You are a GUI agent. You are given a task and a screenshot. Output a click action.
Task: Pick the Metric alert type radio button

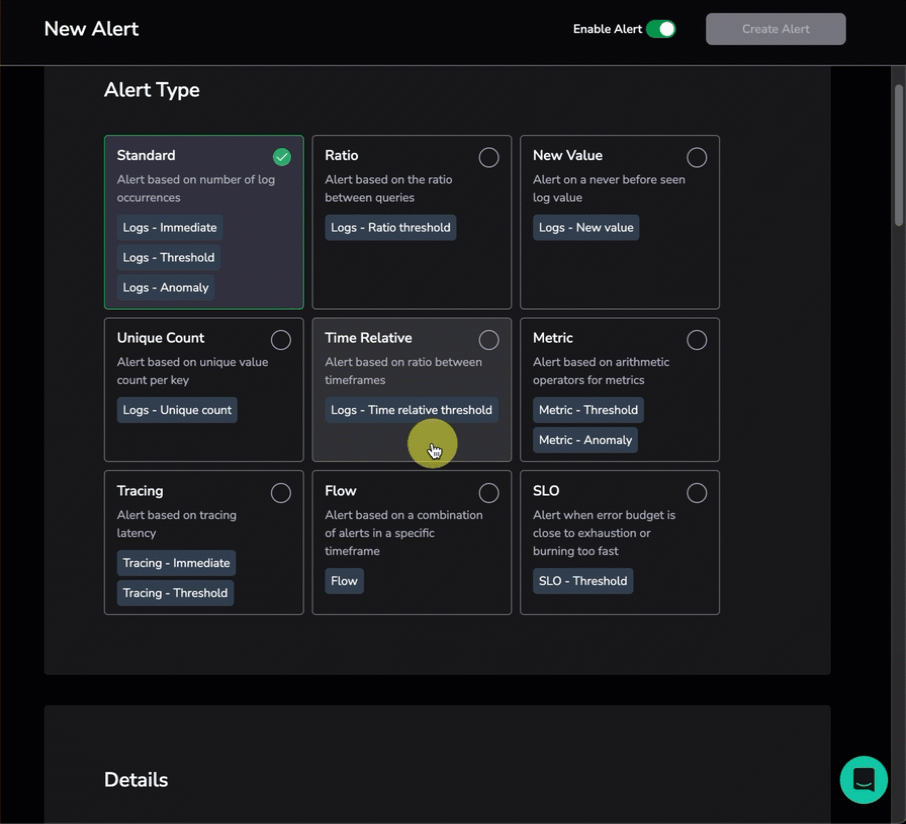point(696,340)
